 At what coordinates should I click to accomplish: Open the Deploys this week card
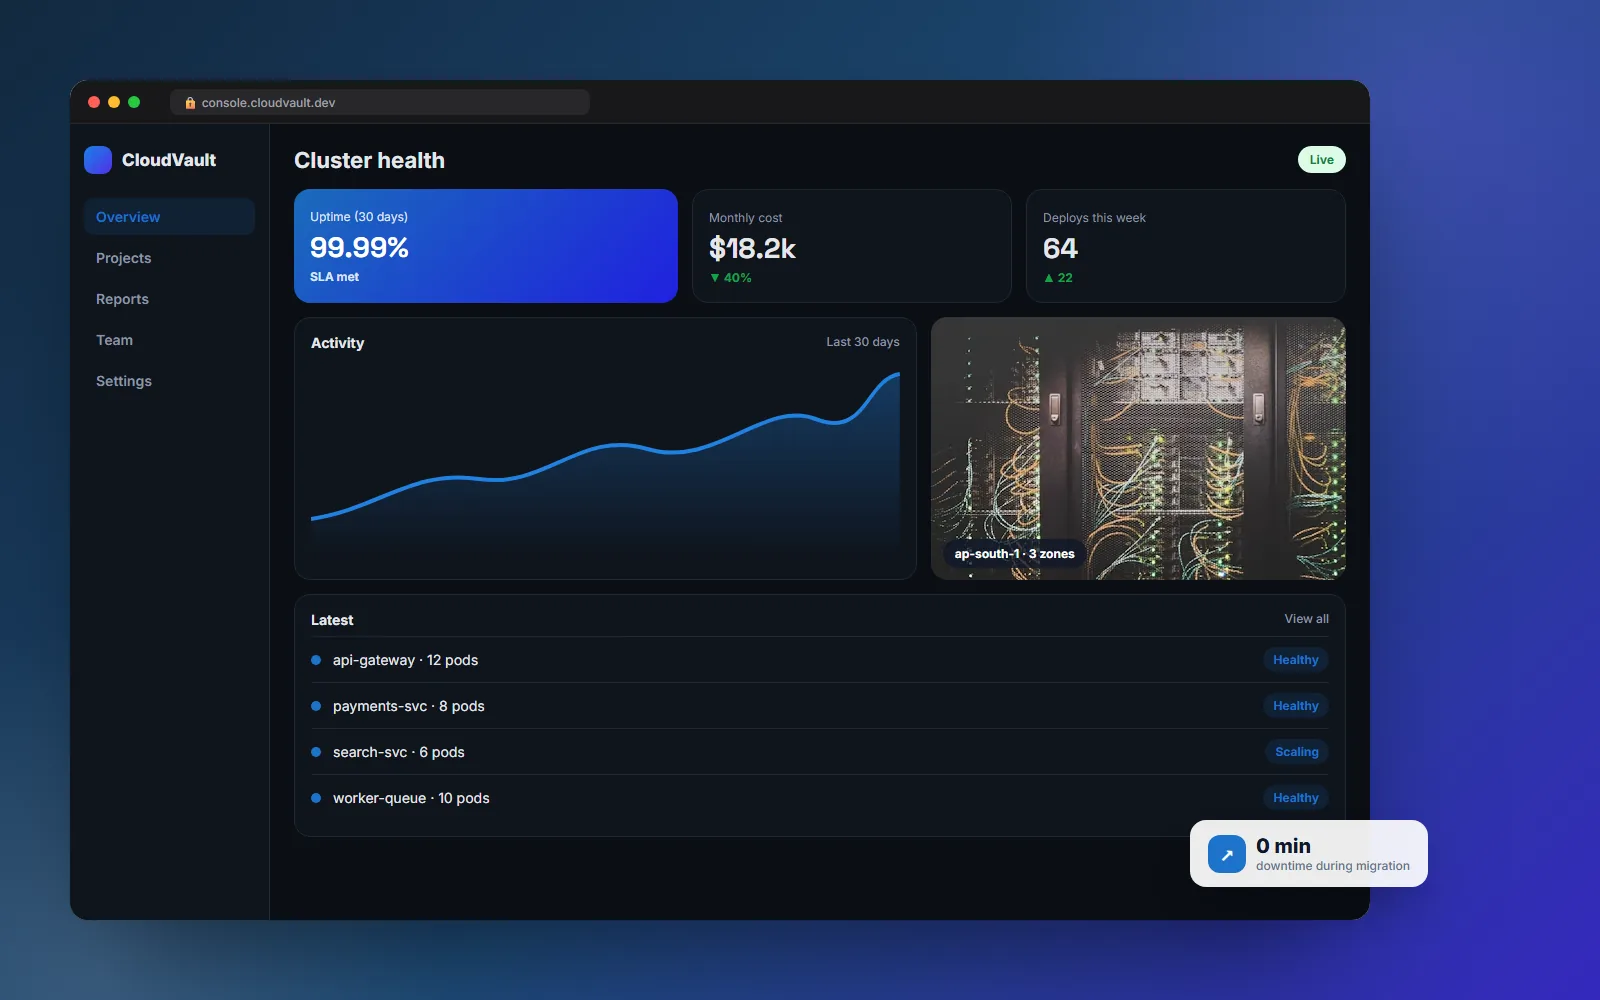click(x=1186, y=246)
